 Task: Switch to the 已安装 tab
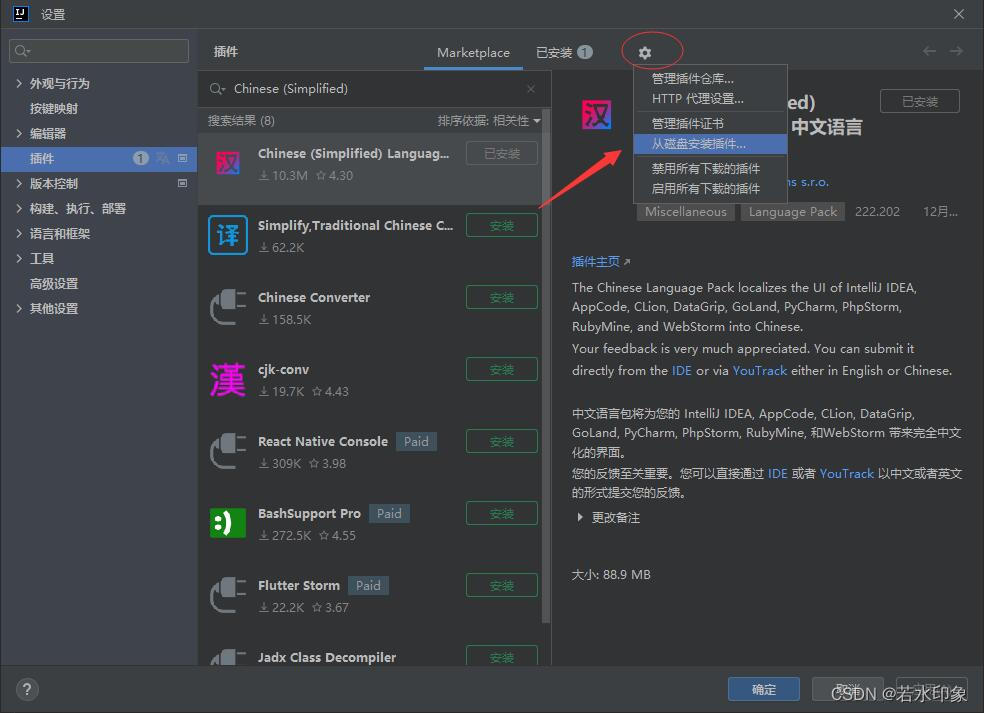pyautogui.click(x=564, y=53)
